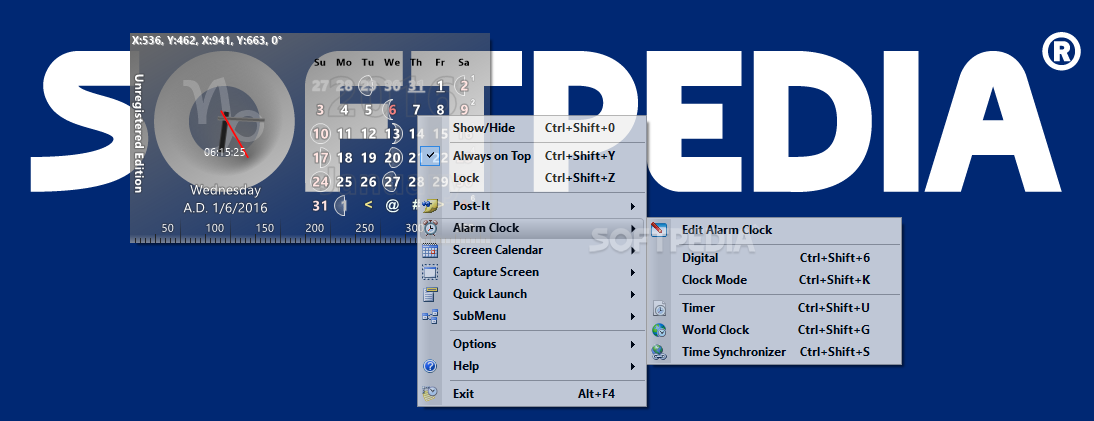Click the Edit Alarm Clock icon
Viewport: 1094px width, 421px height.
(x=659, y=230)
